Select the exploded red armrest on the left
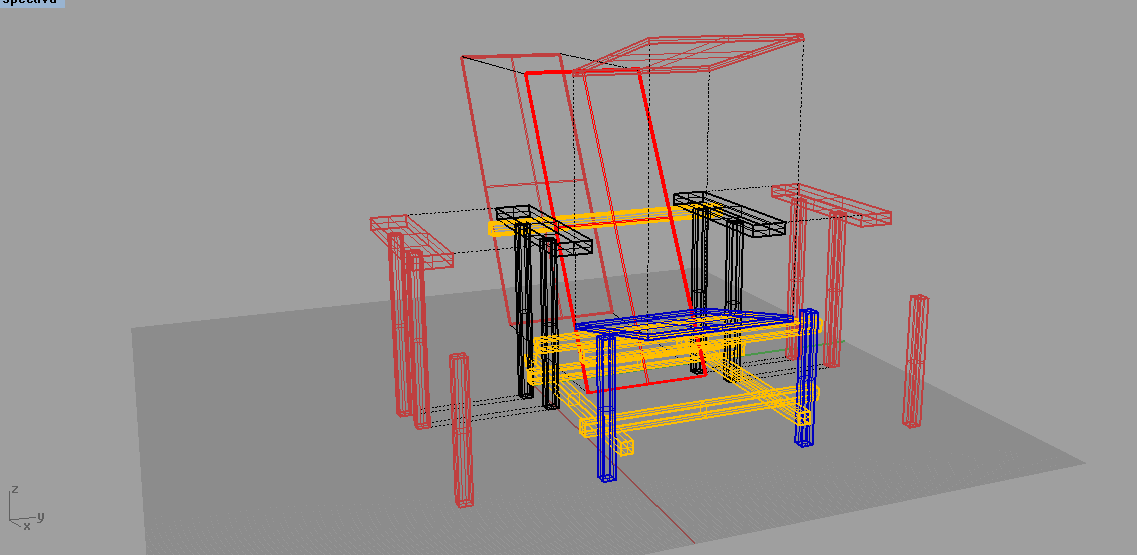Screen dimensions: 1137x555 point(411,242)
